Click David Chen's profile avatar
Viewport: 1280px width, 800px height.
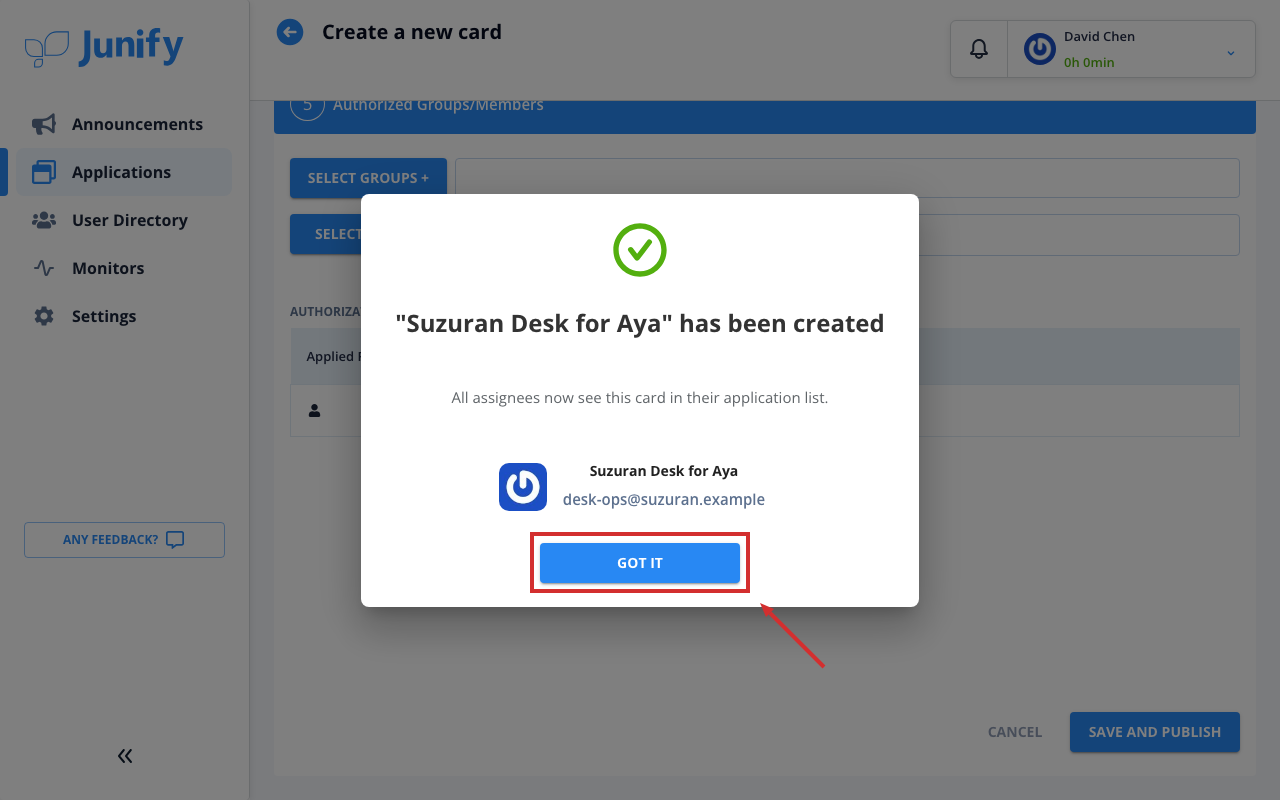tap(1040, 49)
